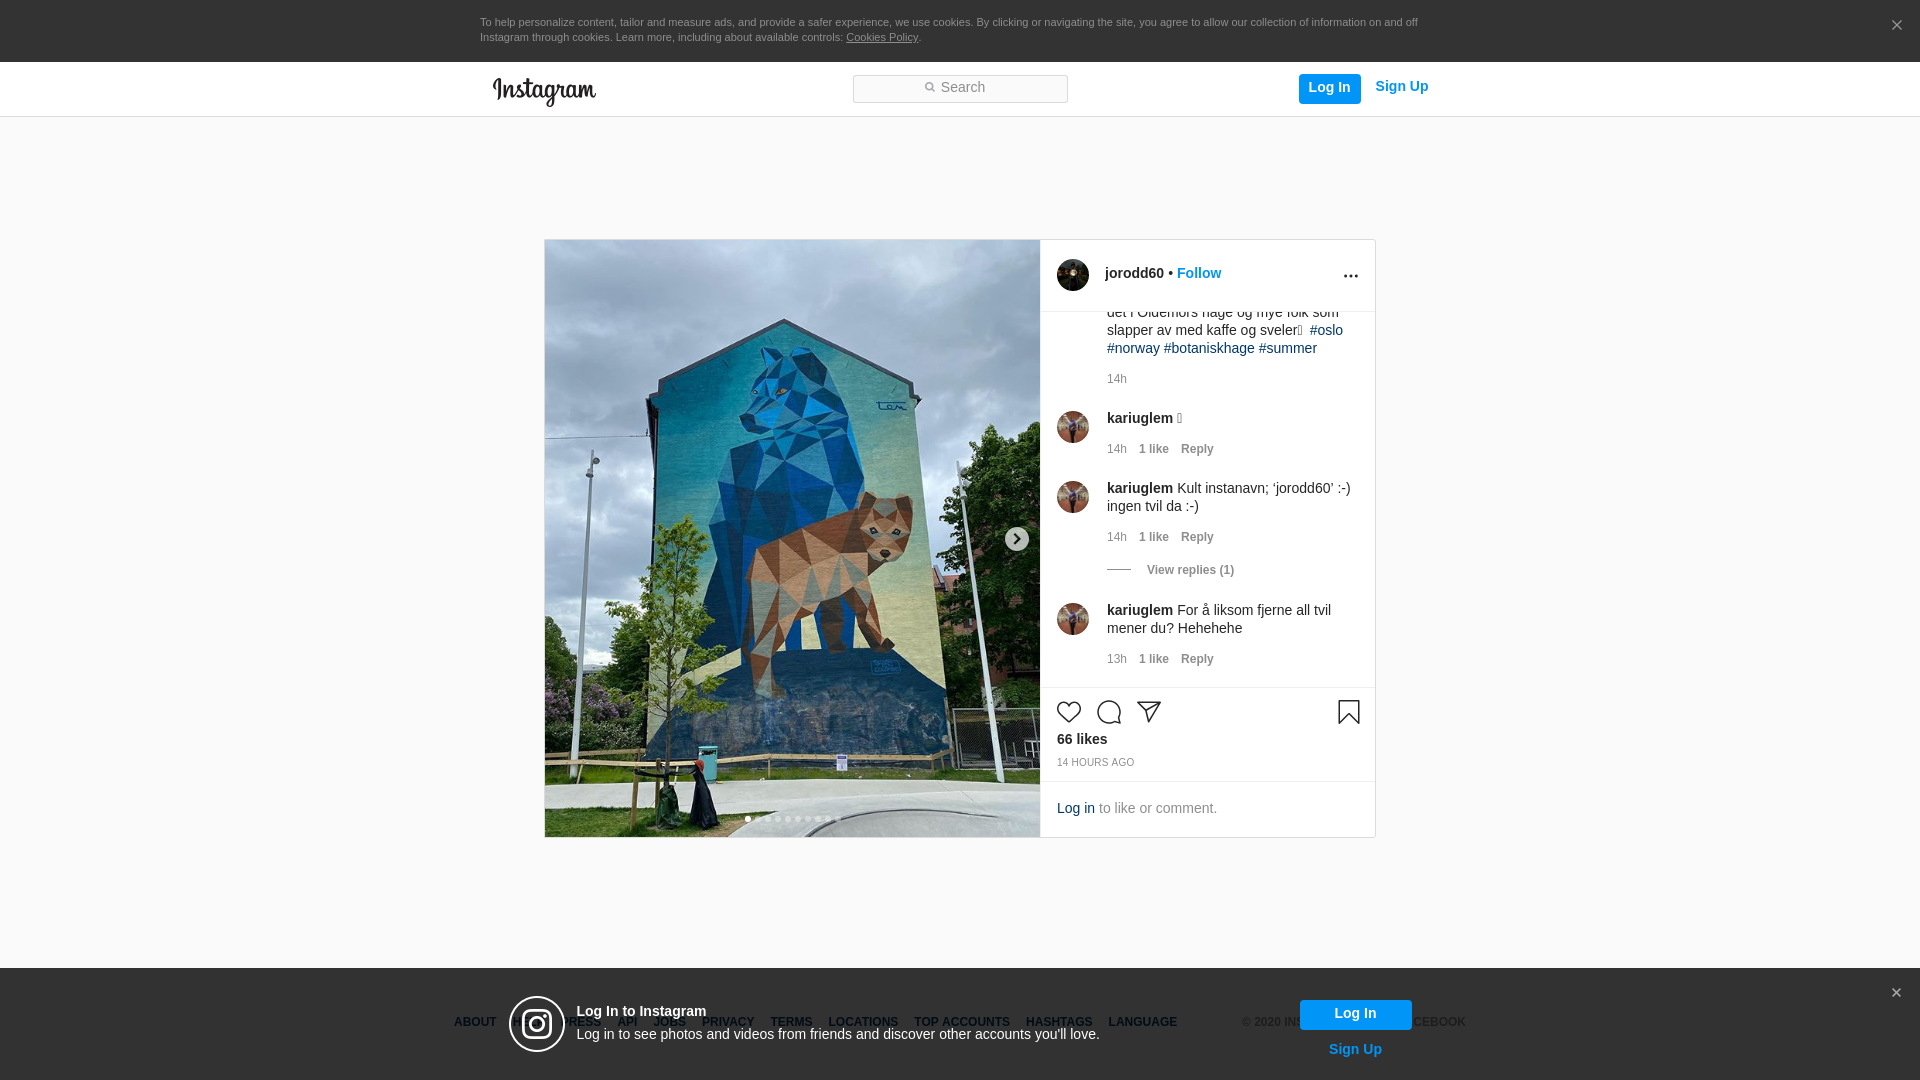Close the cookie notice banner
The image size is (1920, 1080).
tap(1896, 26)
